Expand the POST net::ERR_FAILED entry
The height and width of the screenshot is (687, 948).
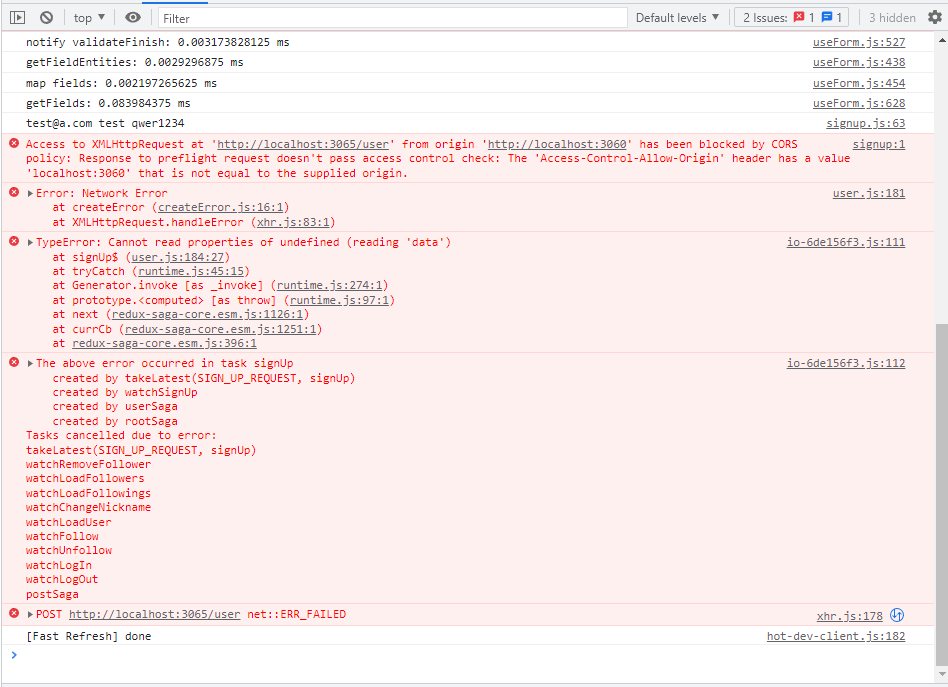click(x=30, y=614)
